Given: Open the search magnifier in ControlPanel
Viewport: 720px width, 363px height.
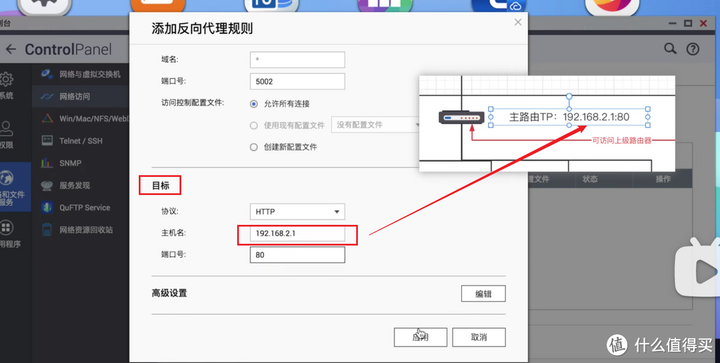Looking at the screenshot, I should tap(670, 49).
